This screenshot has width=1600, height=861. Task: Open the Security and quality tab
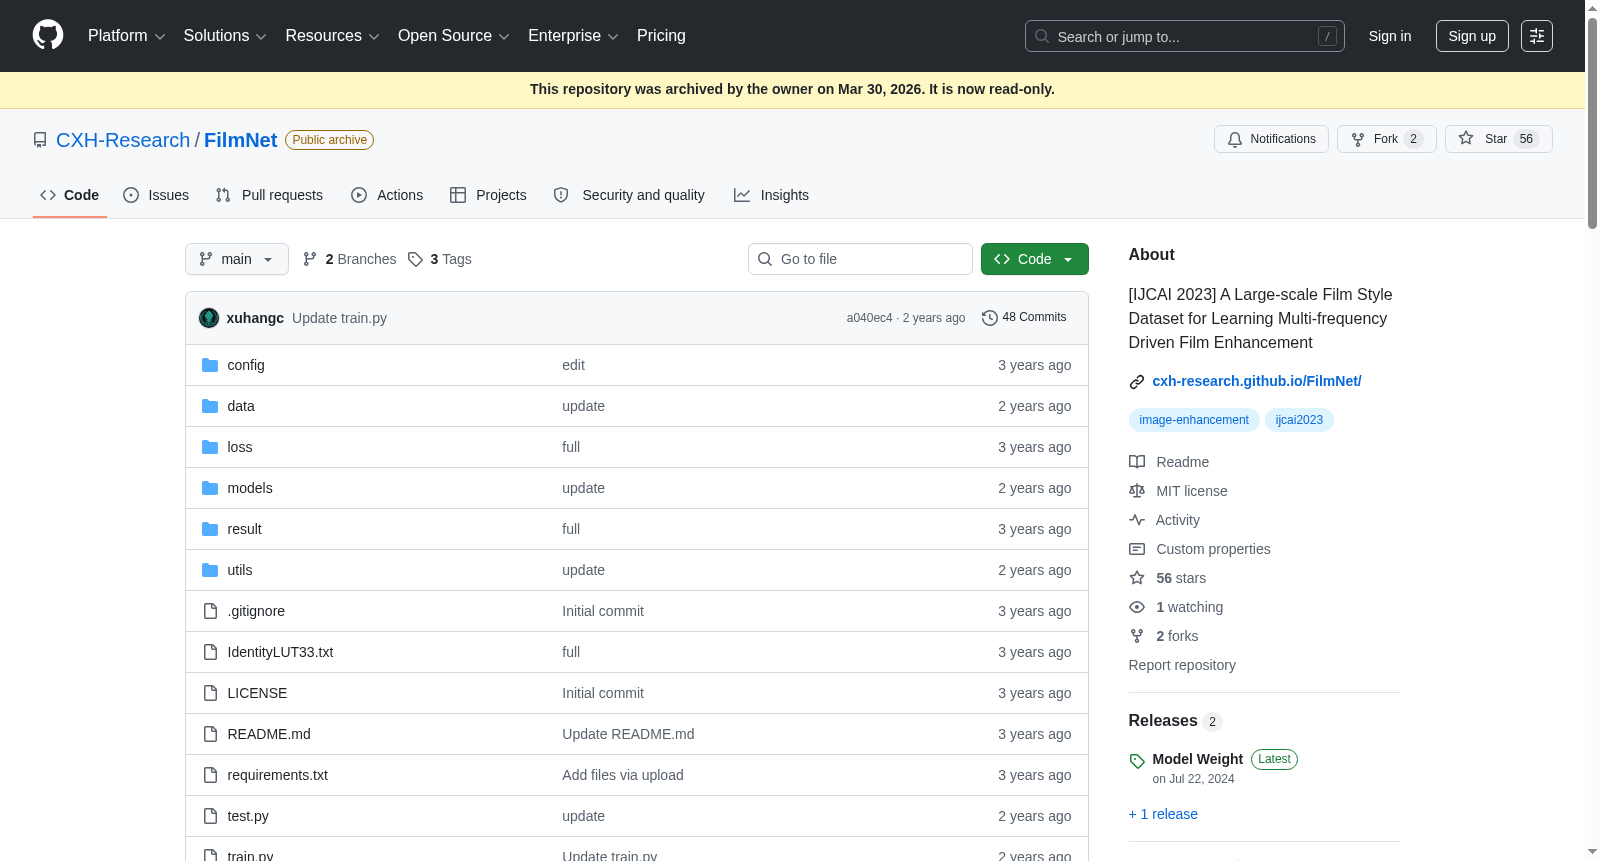click(x=629, y=195)
